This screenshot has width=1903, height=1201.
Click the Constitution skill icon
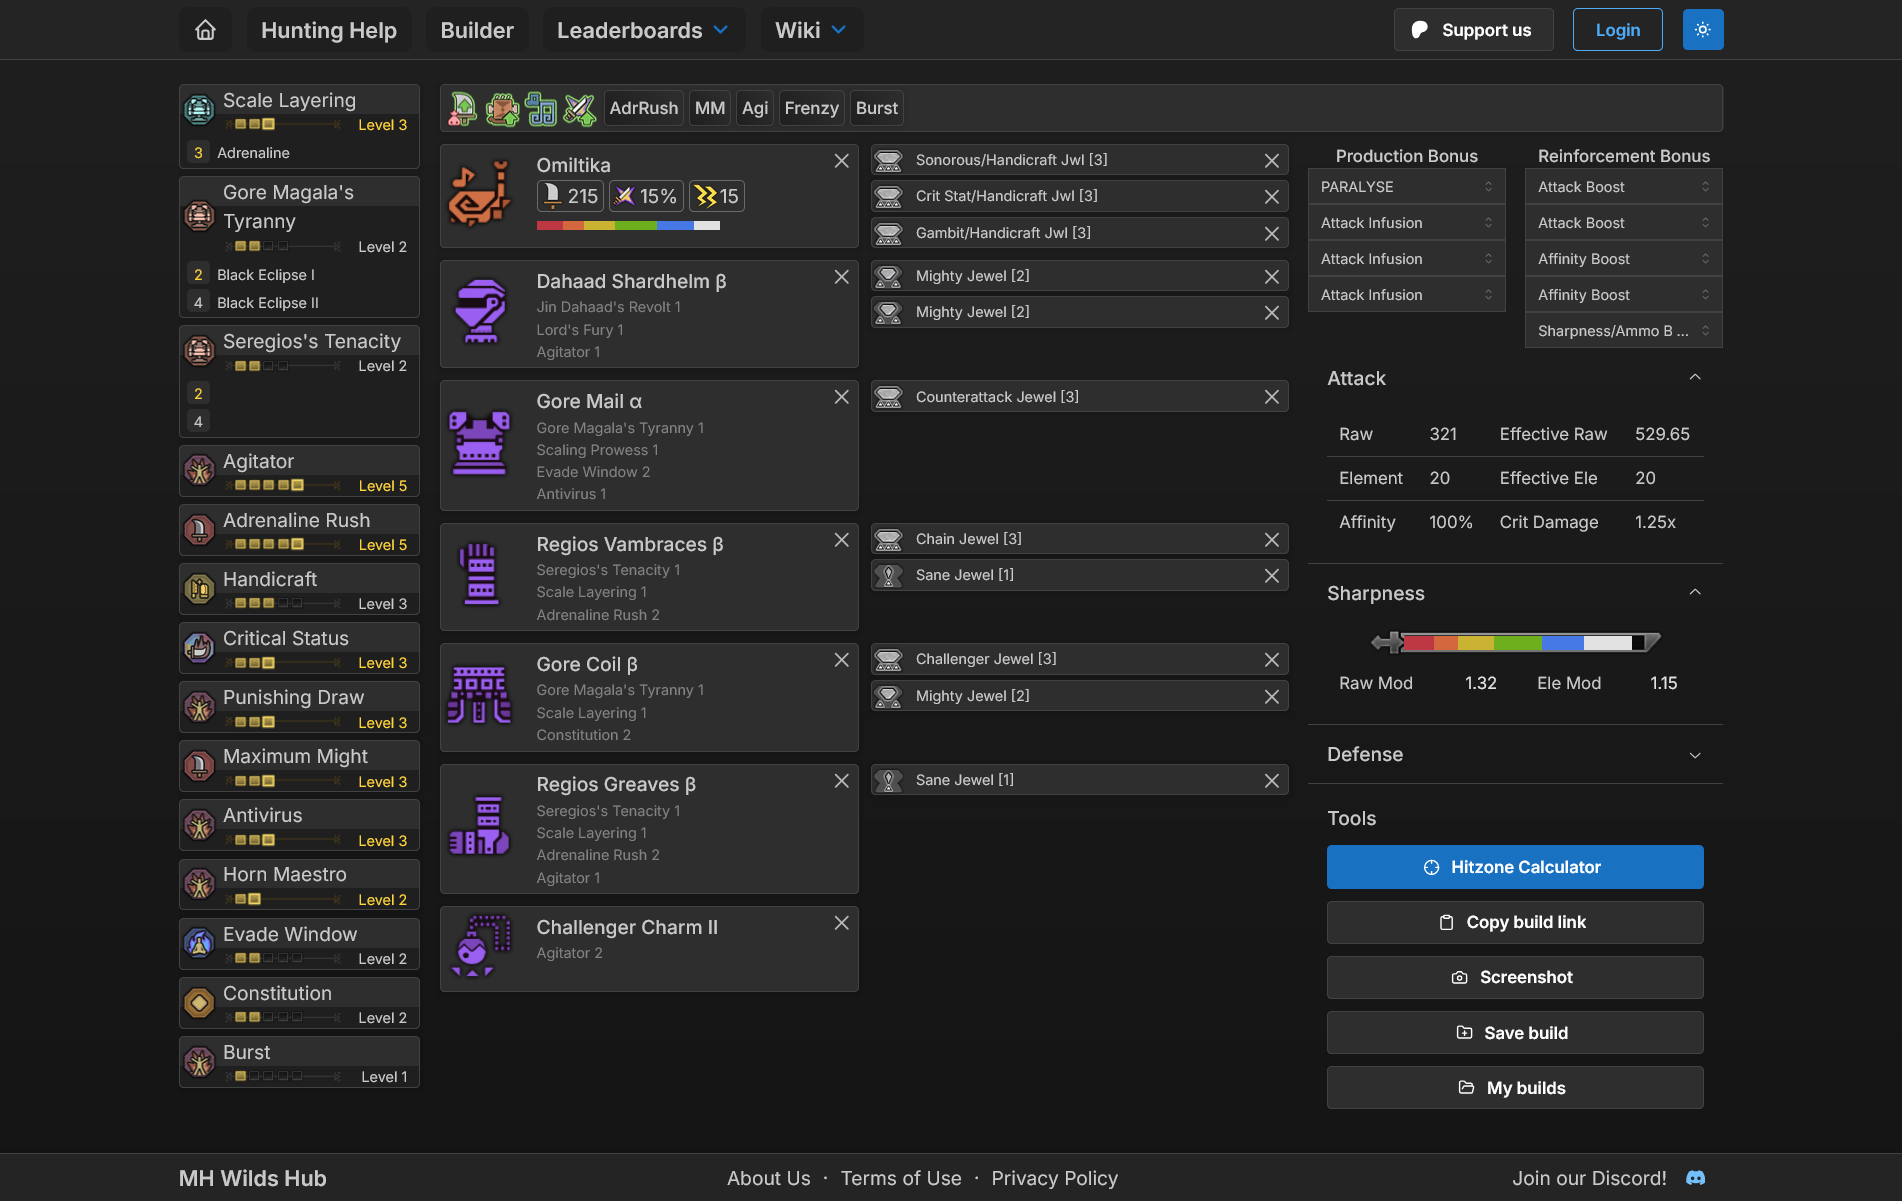click(199, 1002)
